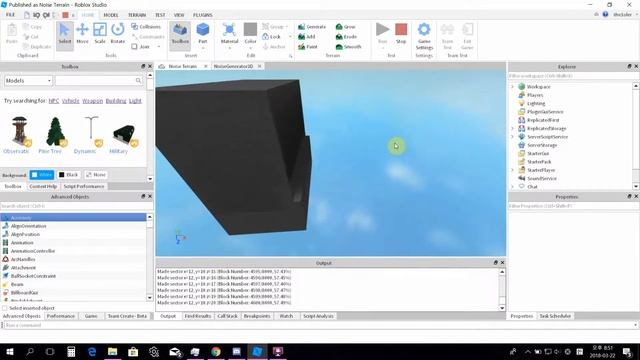Open the FILE menu
The height and width of the screenshot is (360, 640).
[10, 15]
